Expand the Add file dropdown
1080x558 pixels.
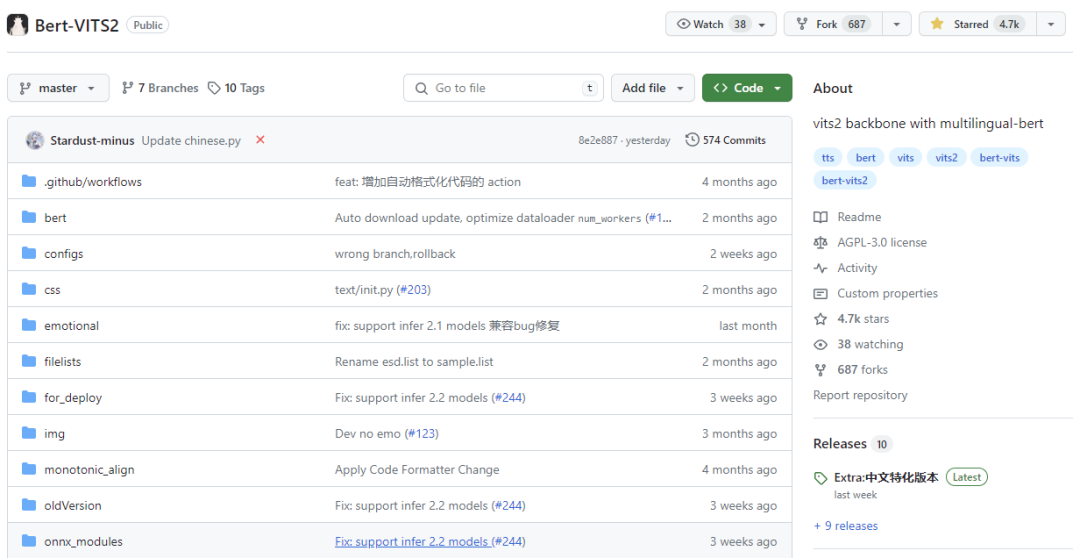[x=652, y=88]
